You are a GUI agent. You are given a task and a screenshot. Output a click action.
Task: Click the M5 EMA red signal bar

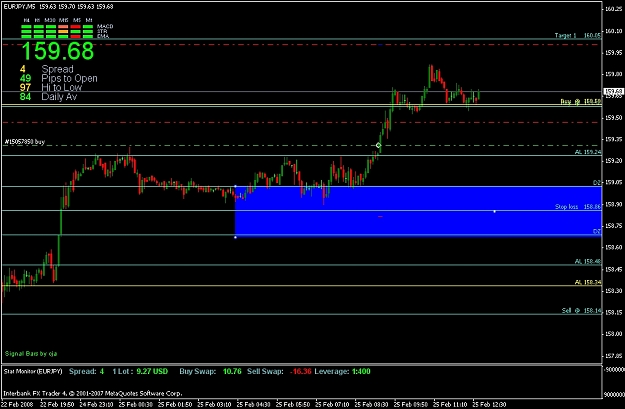point(76,36)
